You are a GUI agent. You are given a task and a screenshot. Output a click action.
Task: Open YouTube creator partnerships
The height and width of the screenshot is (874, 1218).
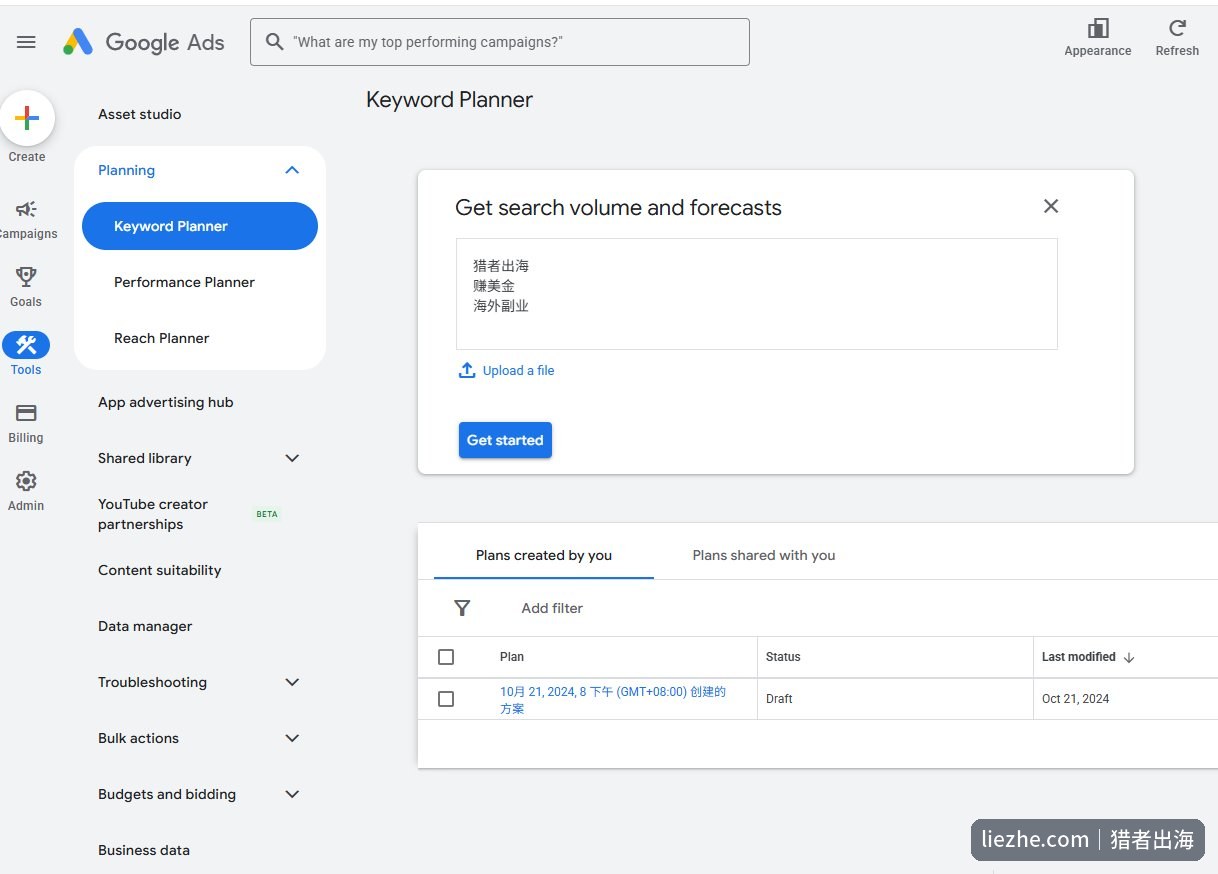coord(153,514)
